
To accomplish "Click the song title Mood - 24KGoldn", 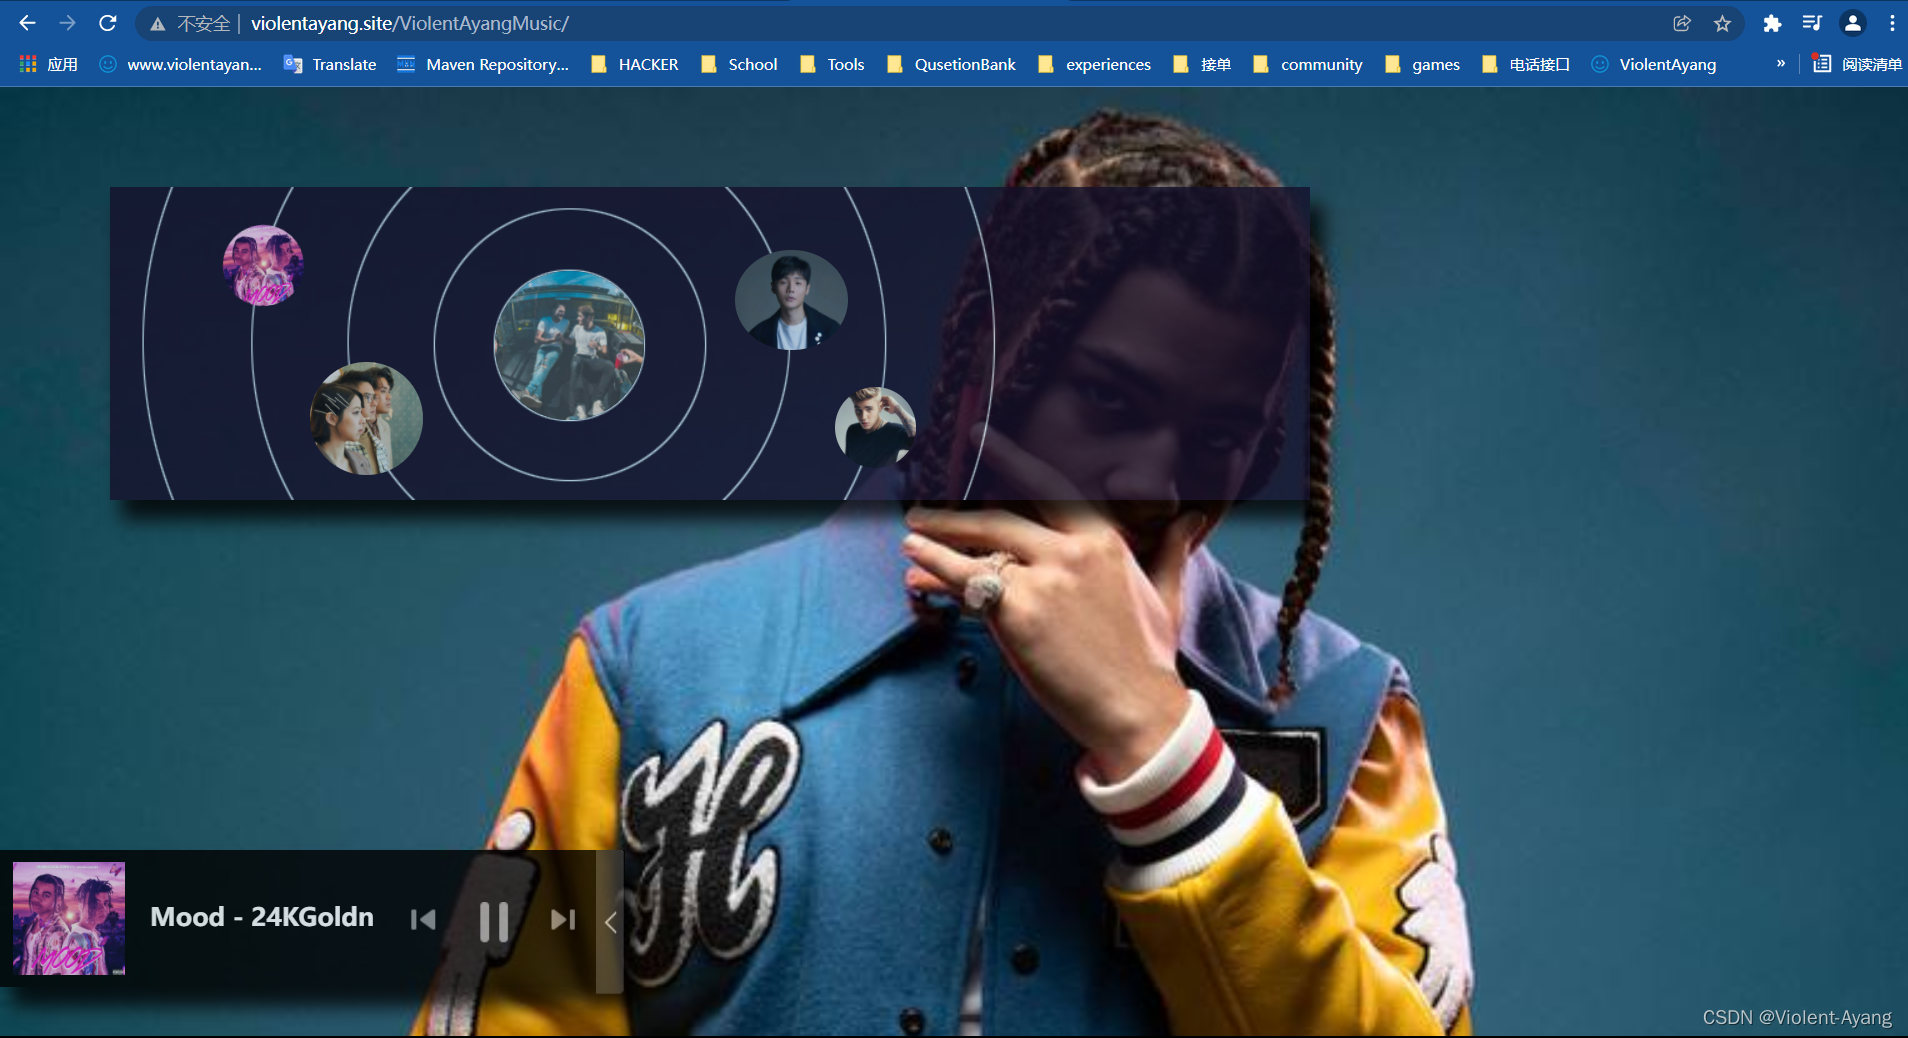I will click(x=262, y=917).
